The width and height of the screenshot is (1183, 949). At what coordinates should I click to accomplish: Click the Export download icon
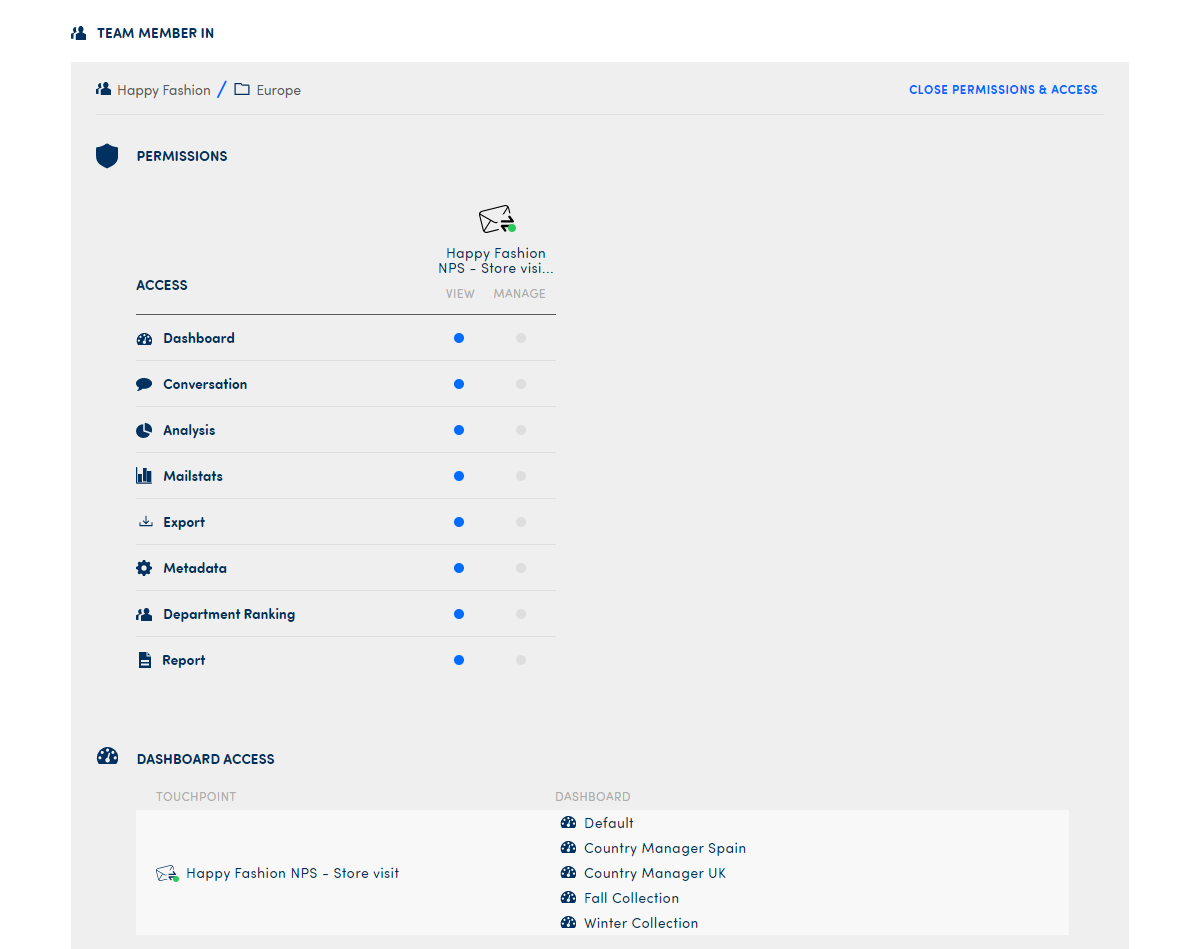click(145, 522)
